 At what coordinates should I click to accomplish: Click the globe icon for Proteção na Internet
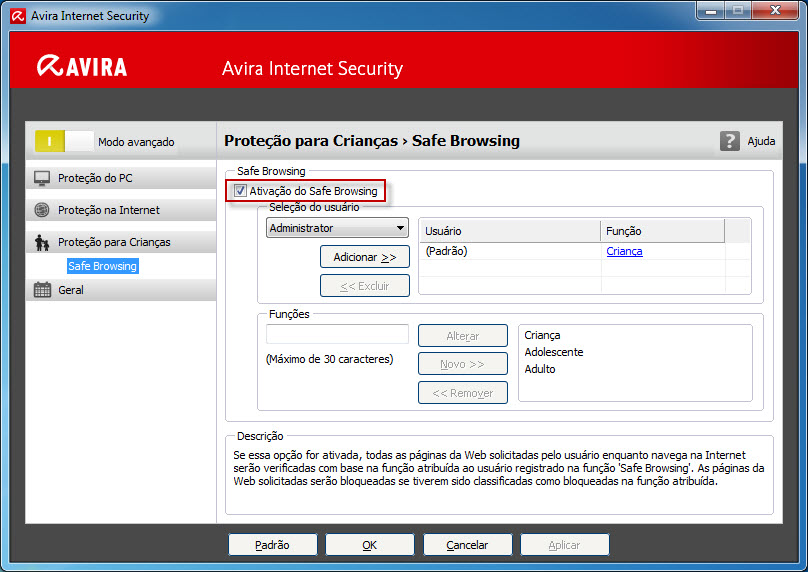click(x=42, y=210)
